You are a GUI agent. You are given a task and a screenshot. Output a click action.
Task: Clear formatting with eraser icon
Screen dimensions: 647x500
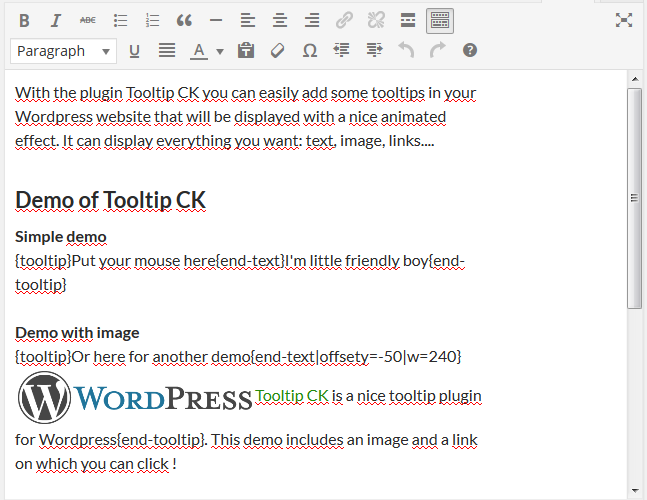click(278, 51)
